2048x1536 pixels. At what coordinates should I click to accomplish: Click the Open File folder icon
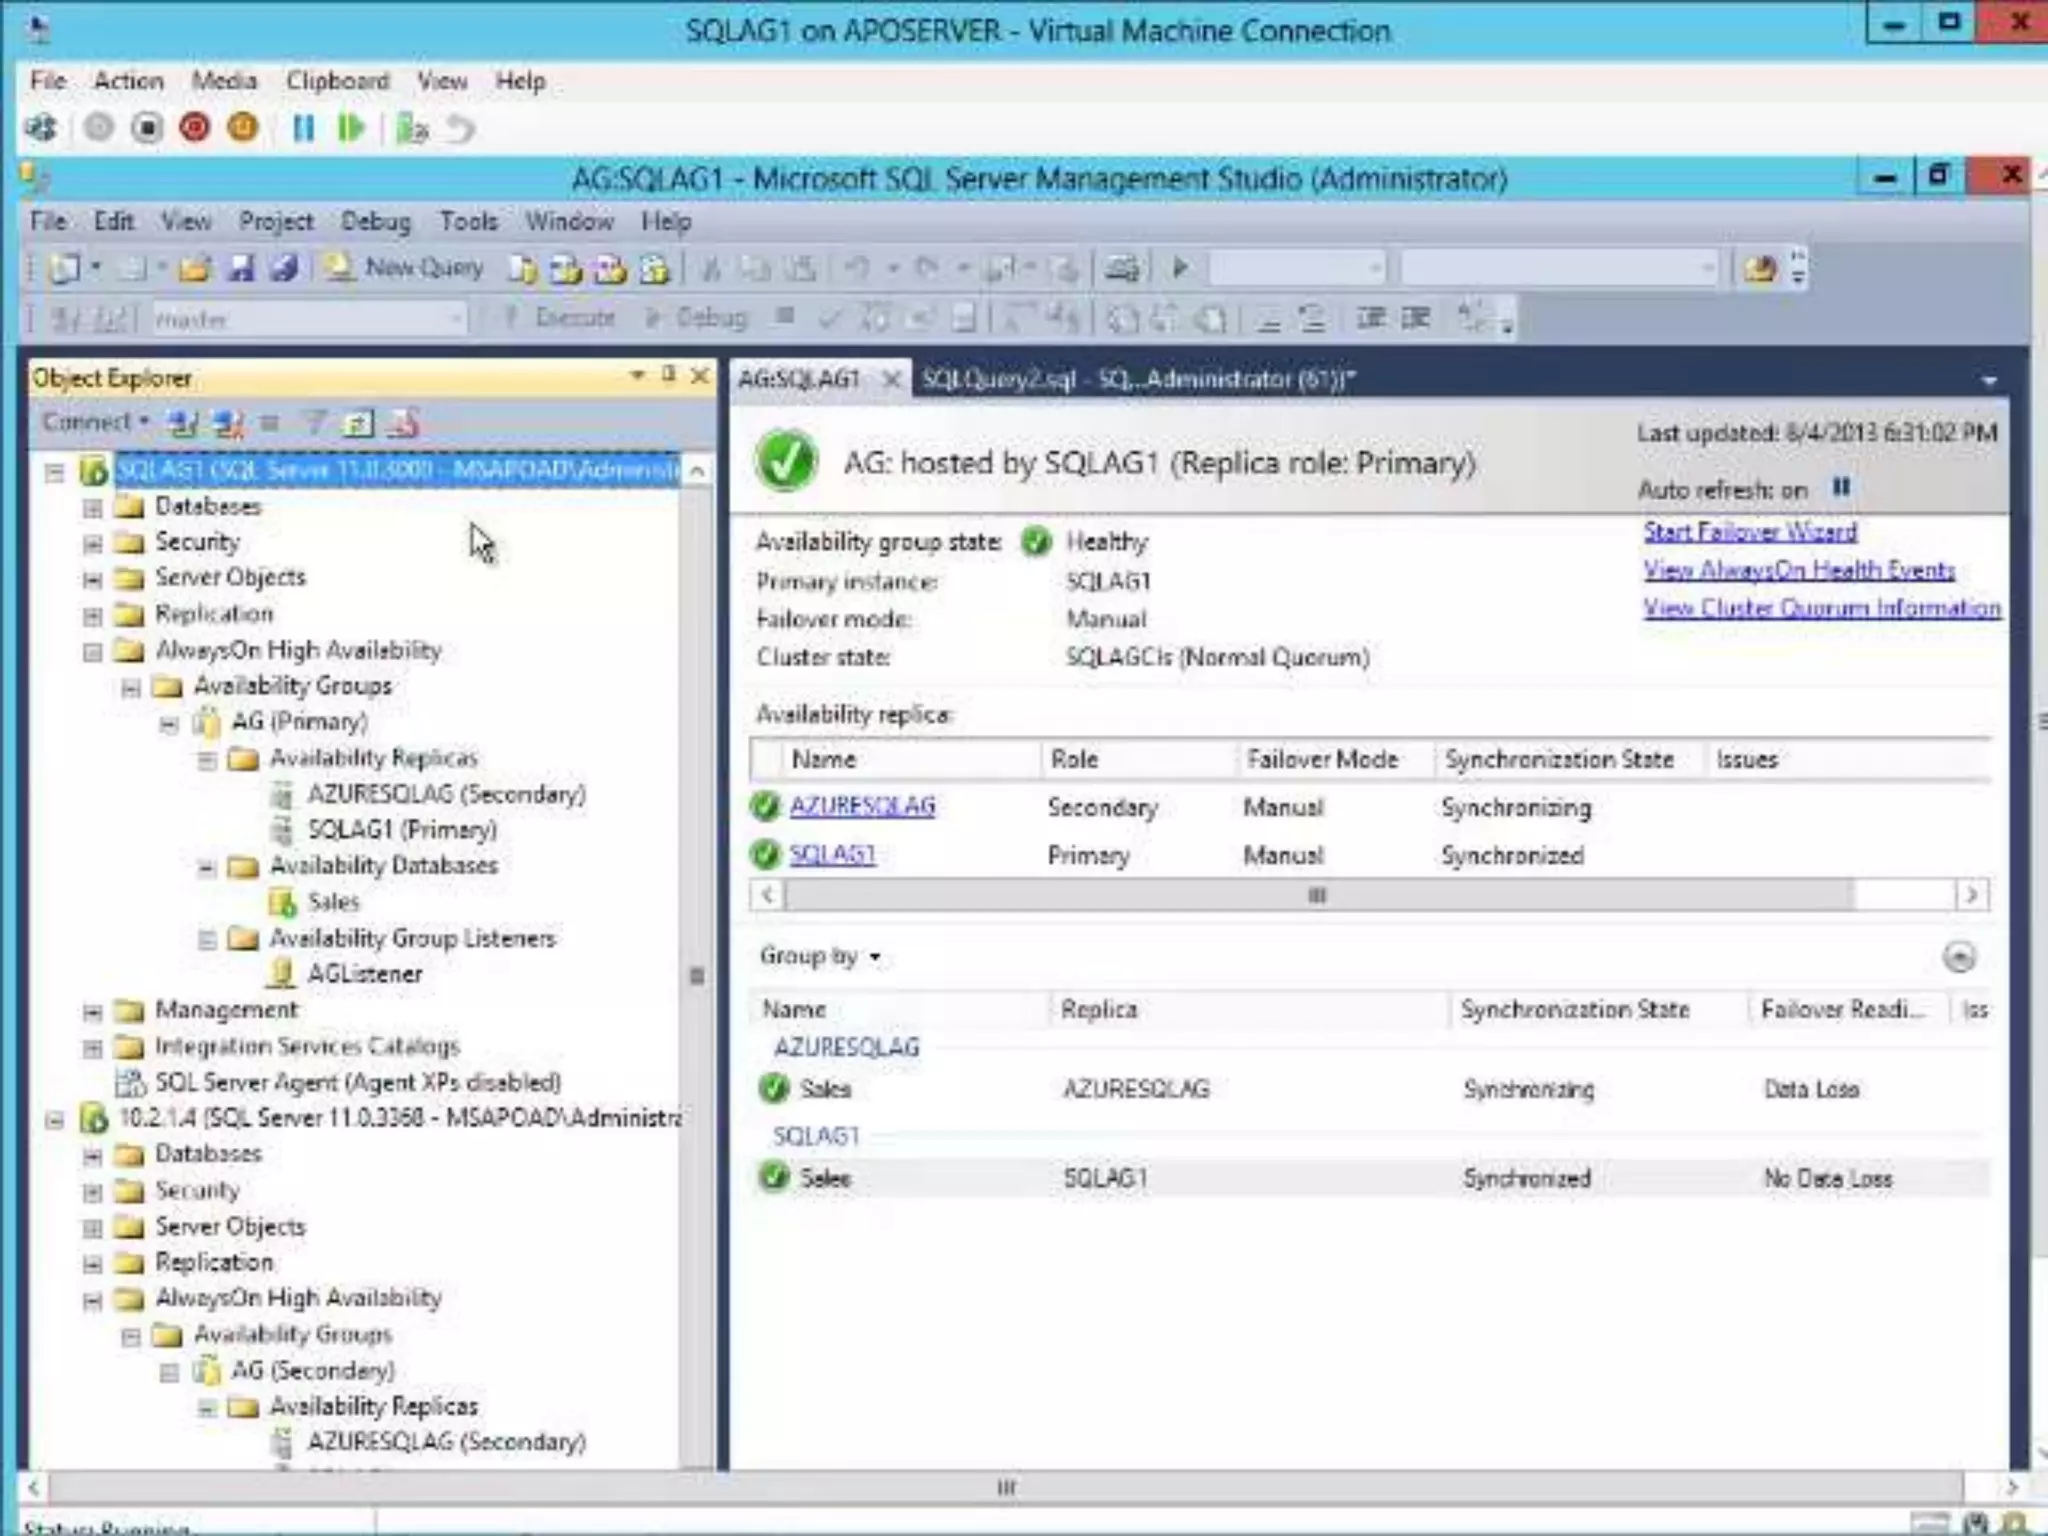[x=195, y=268]
